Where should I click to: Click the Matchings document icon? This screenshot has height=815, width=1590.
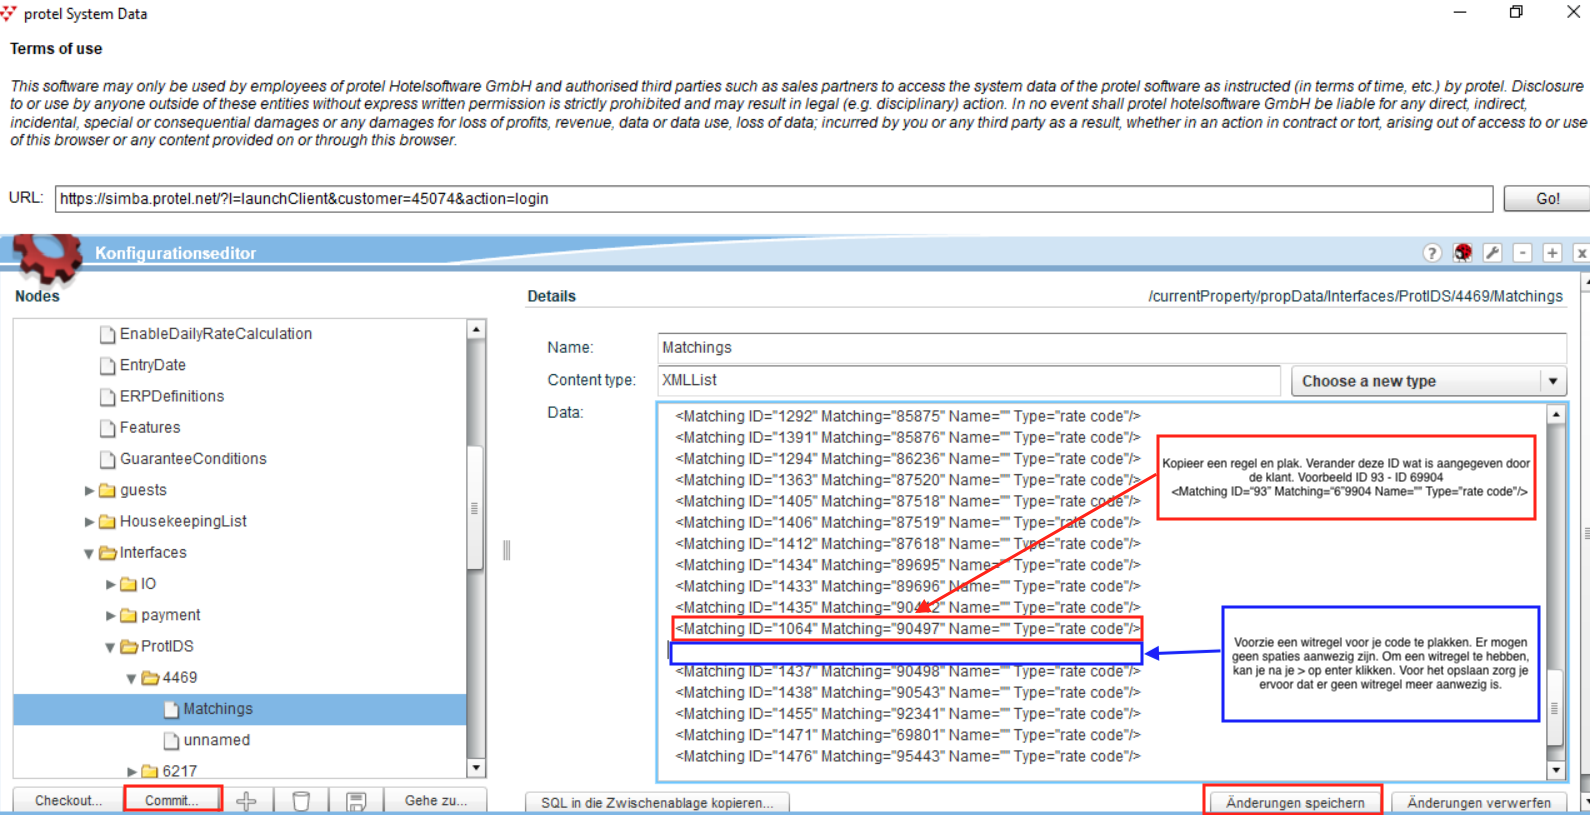(171, 709)
